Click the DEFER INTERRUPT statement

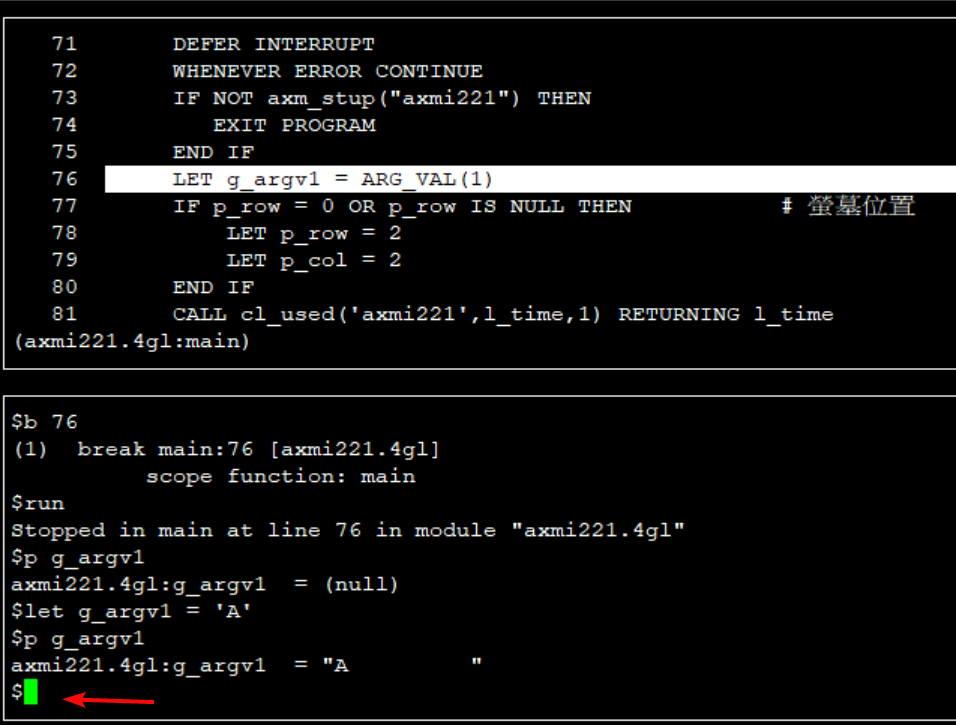coord(273,44)
